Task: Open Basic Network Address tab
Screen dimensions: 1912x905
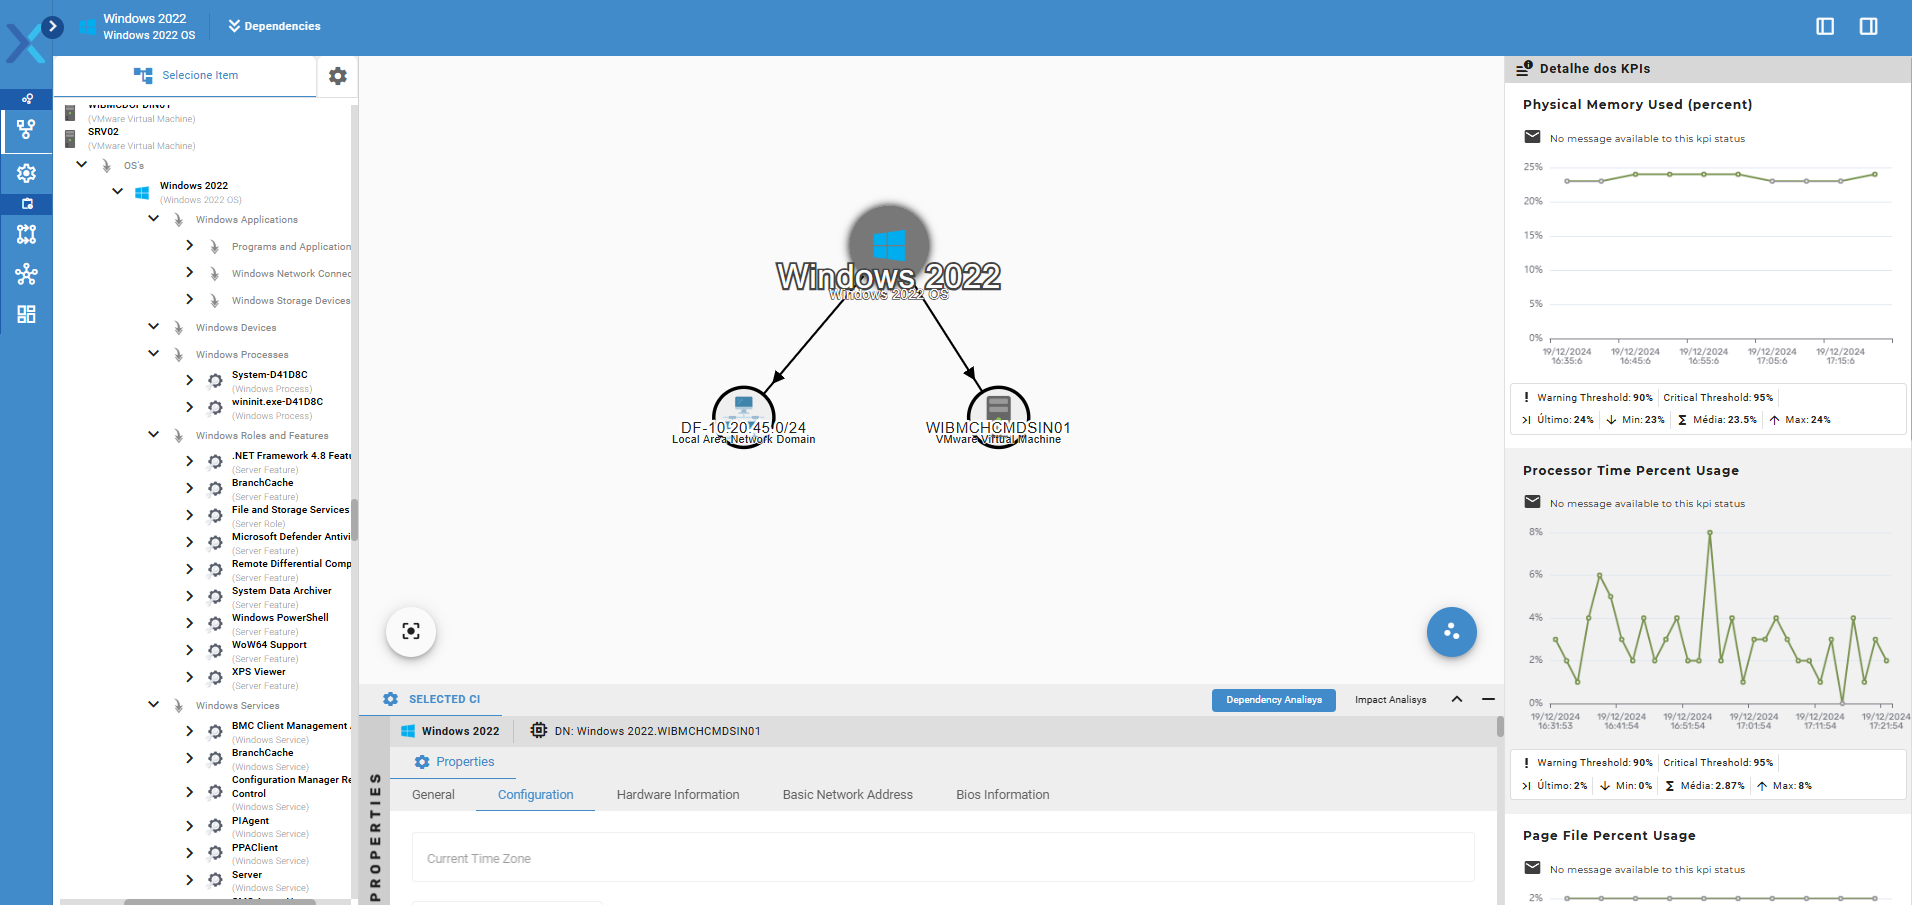Action: click(x=848, y=795)
